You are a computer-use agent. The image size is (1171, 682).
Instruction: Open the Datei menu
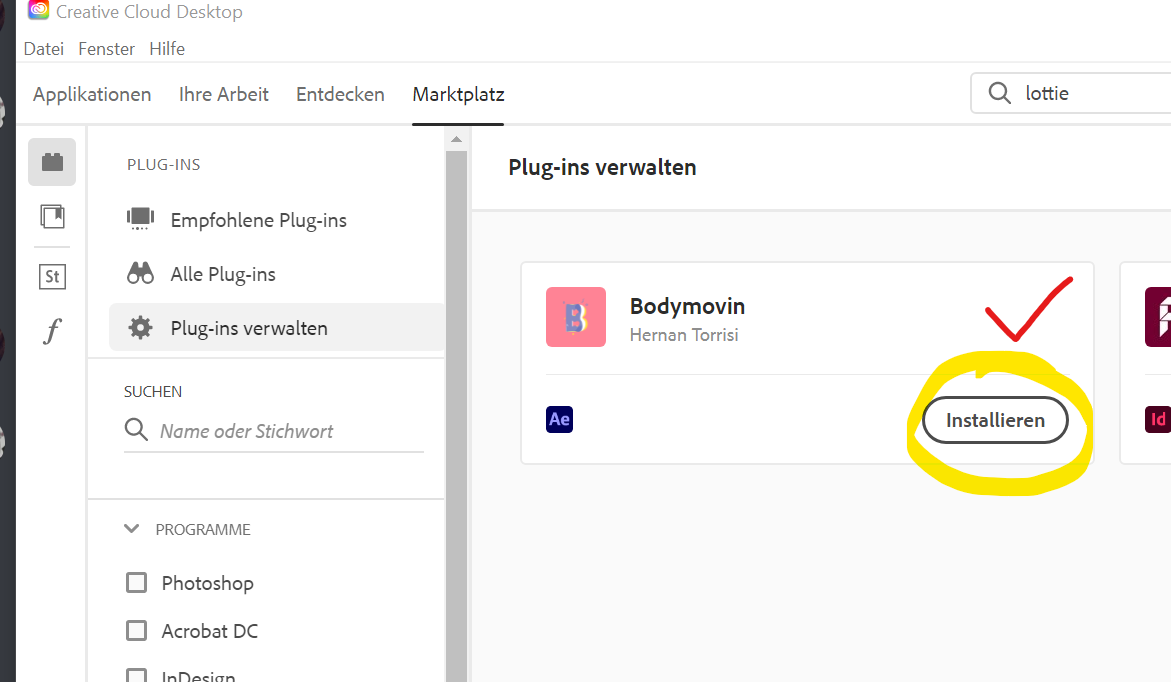tap(43, 48)
